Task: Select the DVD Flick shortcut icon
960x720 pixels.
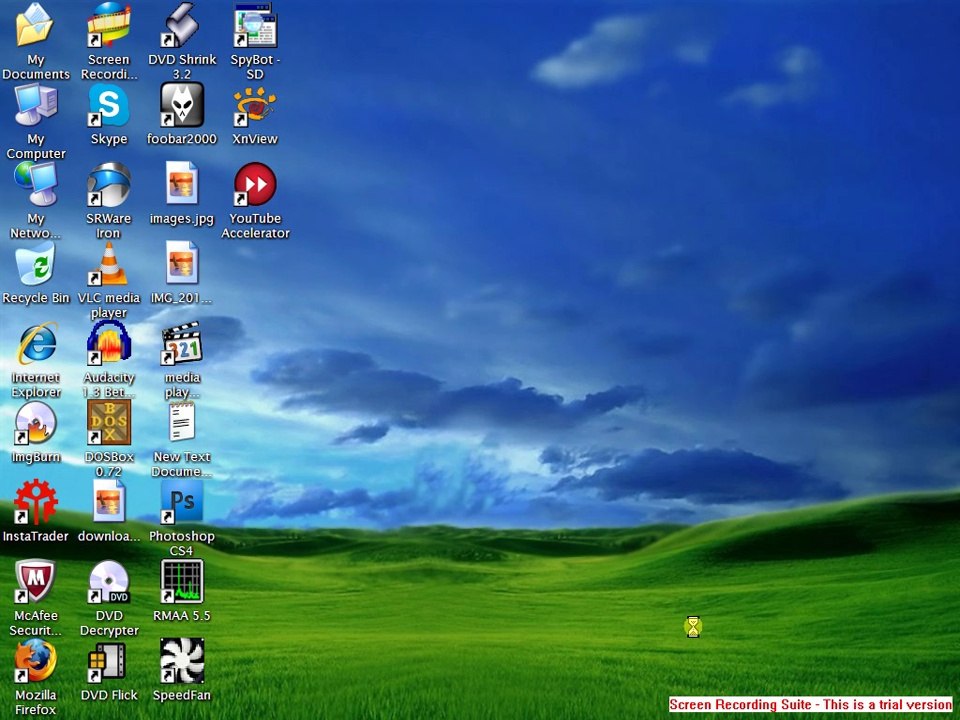Action: (x=109, y=661)
